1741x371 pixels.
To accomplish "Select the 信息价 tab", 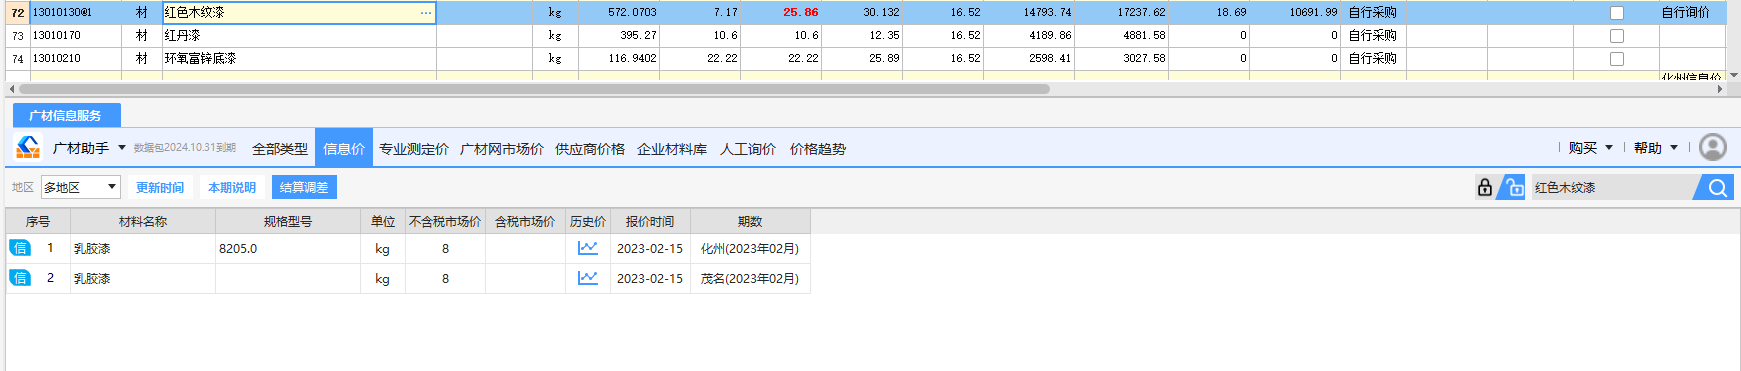I will click(344, 148).
